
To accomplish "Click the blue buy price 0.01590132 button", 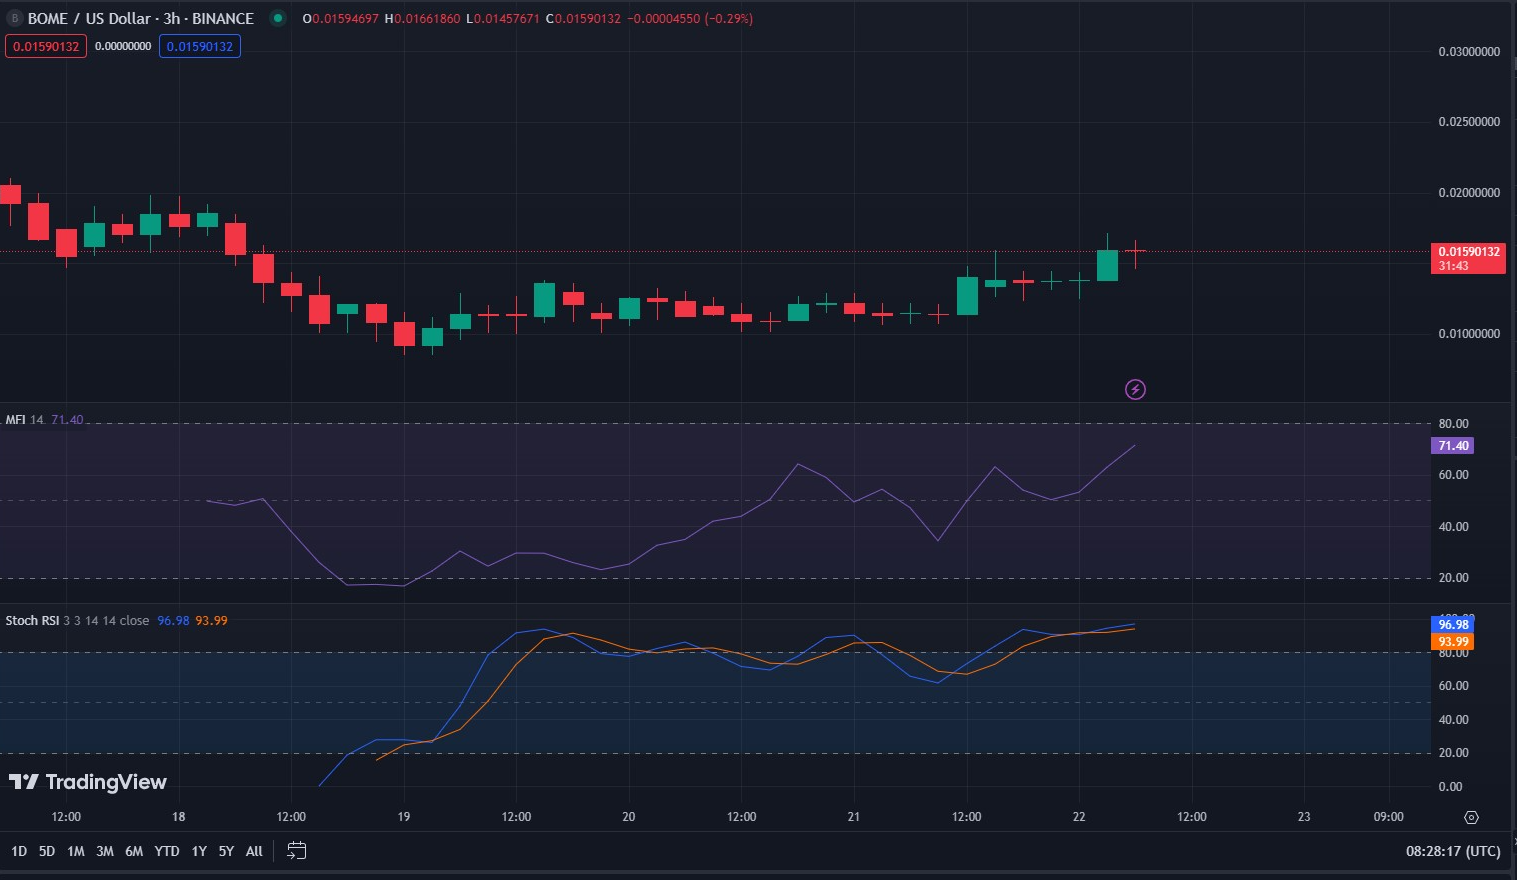I will click(x=200, y=46).
